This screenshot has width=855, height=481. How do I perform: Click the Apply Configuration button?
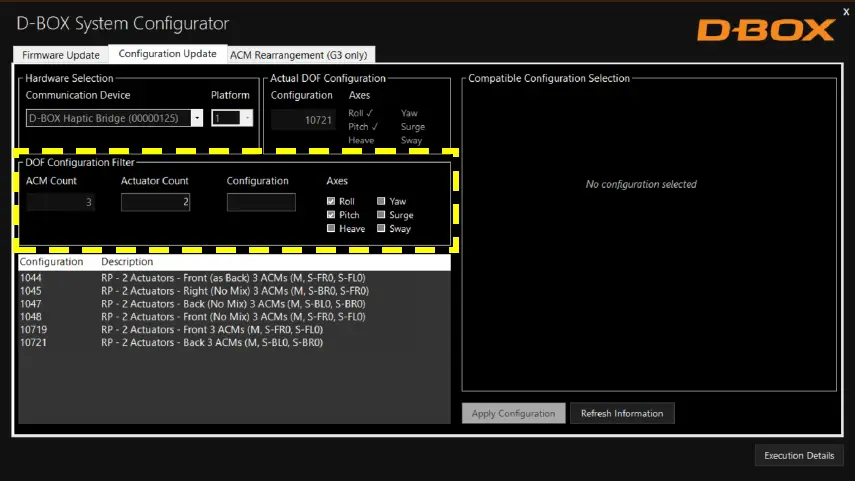tap(513, 413)
